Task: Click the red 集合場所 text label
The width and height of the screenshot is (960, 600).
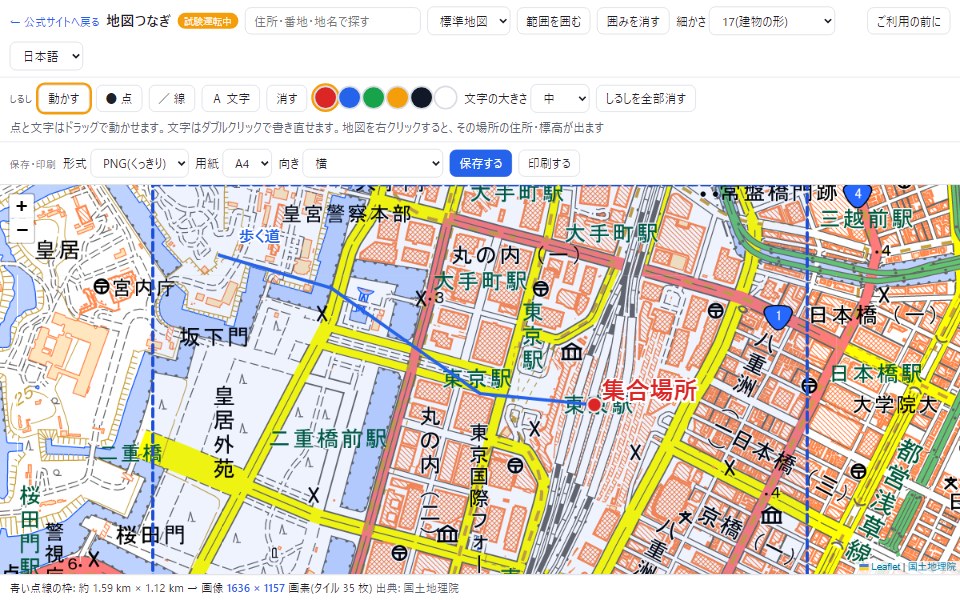Action: pos(650,389)
